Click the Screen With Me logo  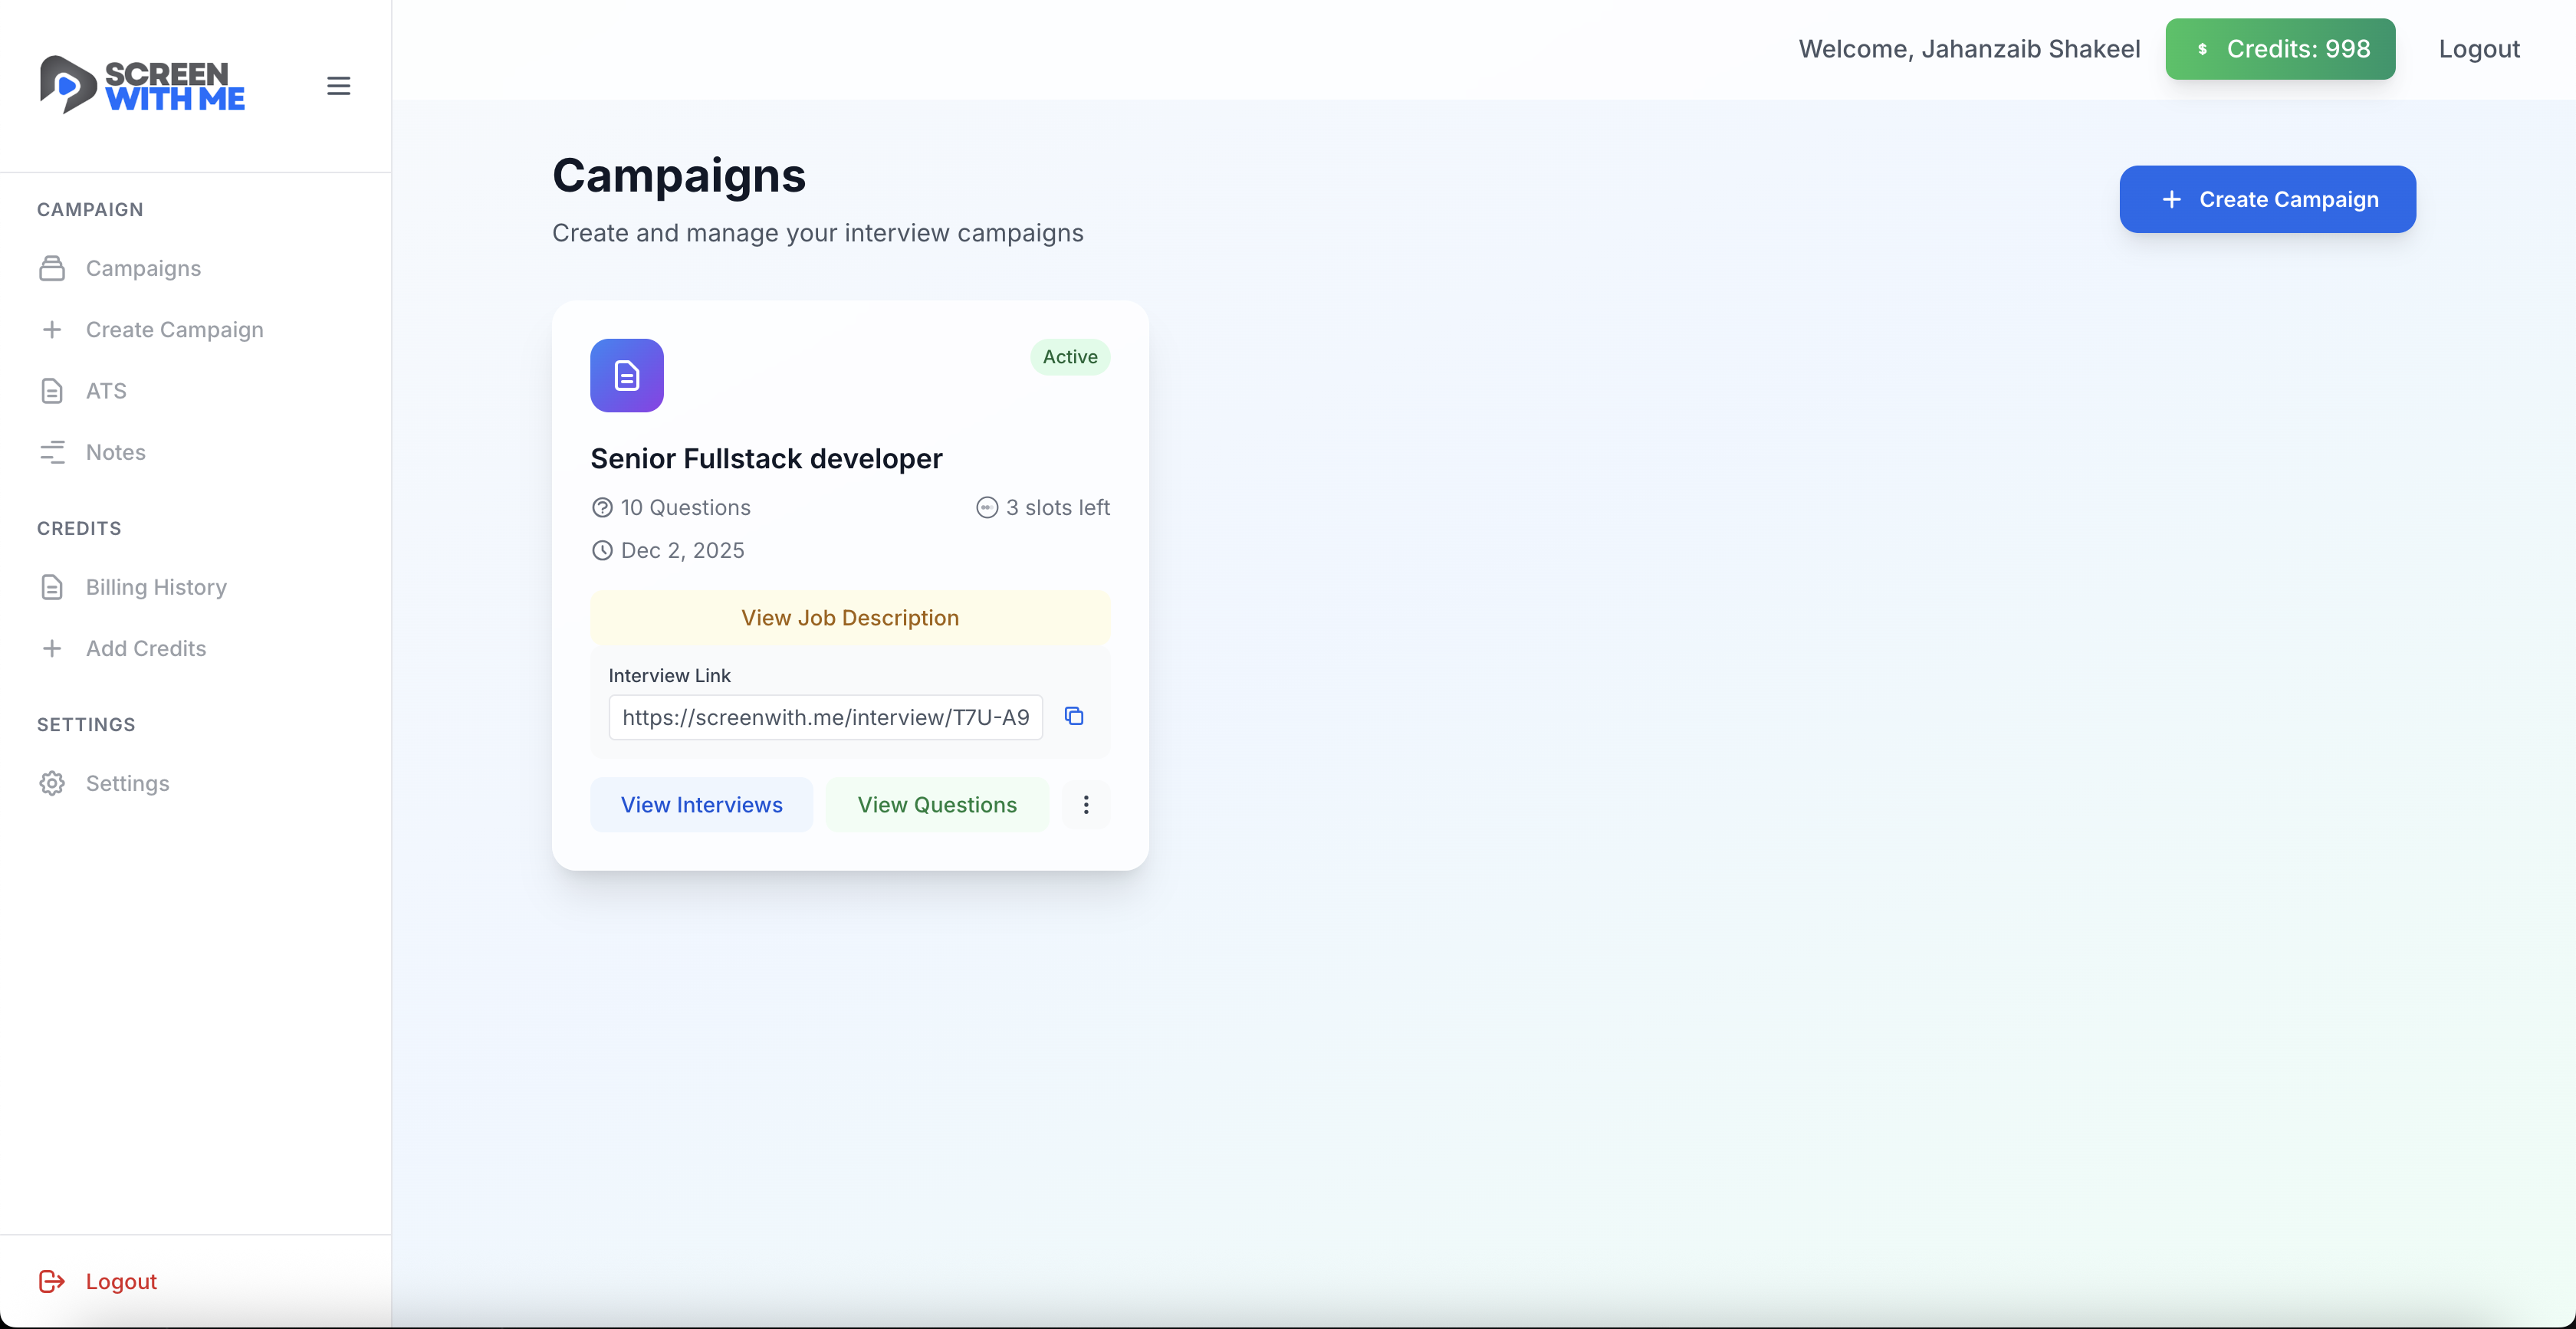[142, 85]
